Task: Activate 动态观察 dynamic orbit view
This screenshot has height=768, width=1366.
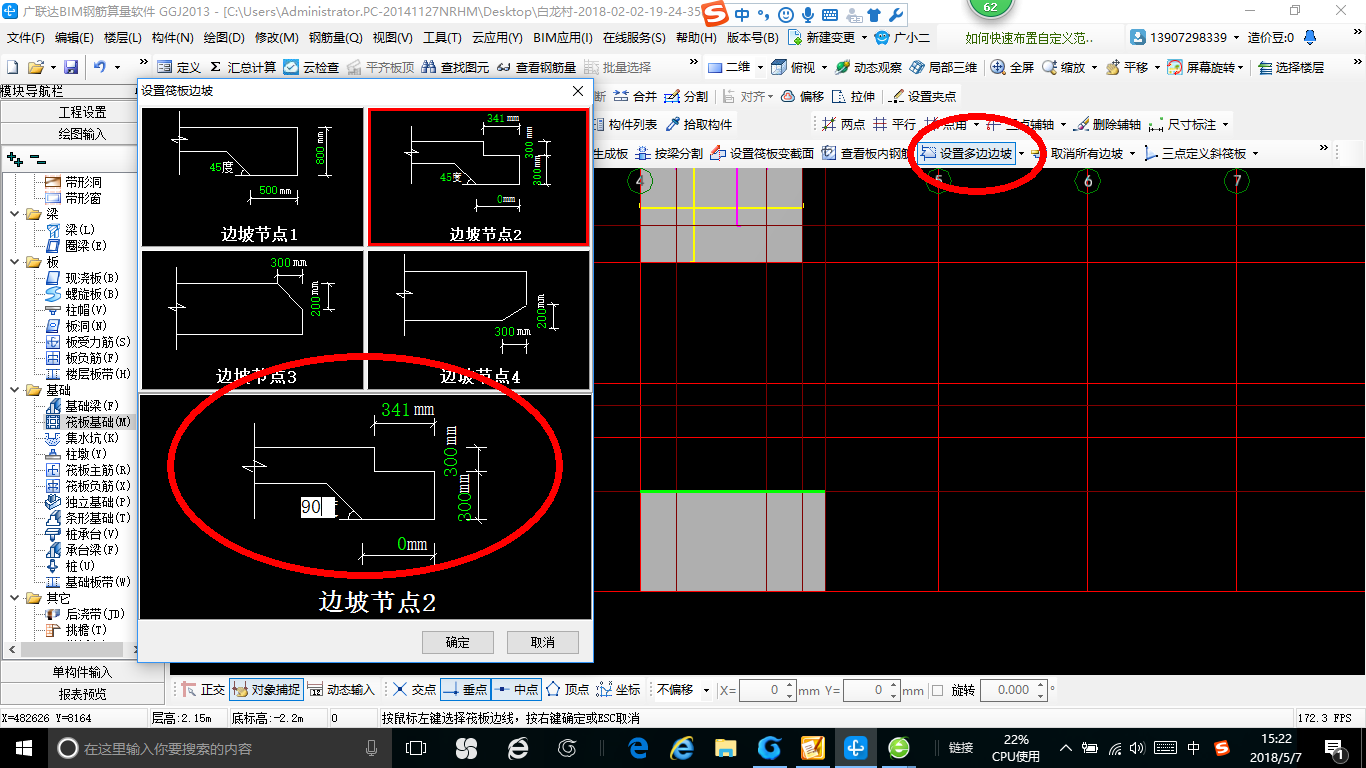Action: [868, 67]
